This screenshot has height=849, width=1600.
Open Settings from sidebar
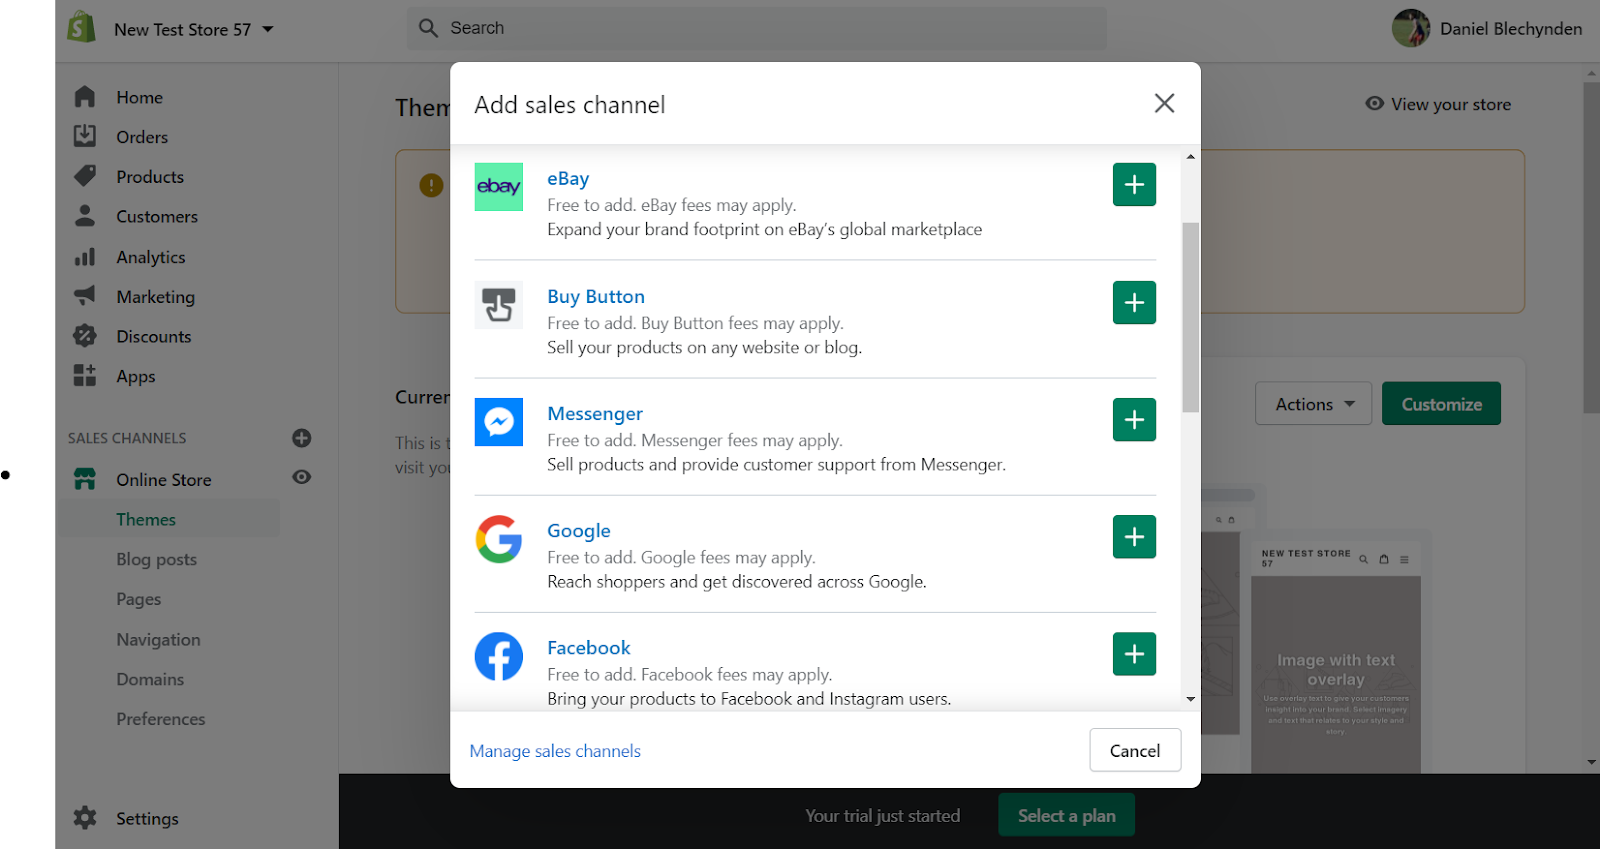(x=147, y=819)
